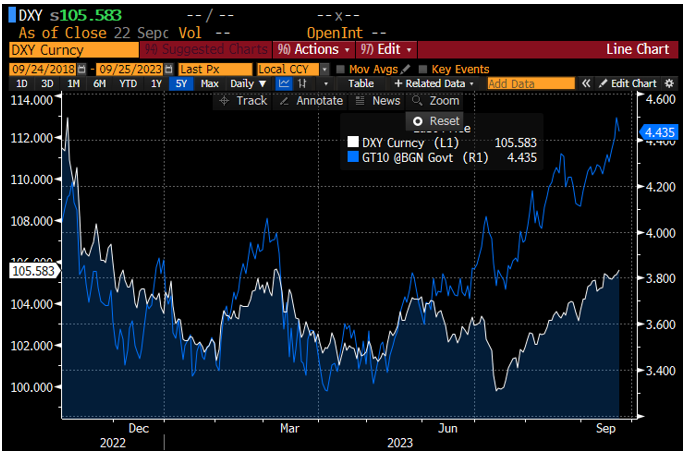Select the 1D range tab
The height and width of the screenshot is (453, 687).
(21, 83)
